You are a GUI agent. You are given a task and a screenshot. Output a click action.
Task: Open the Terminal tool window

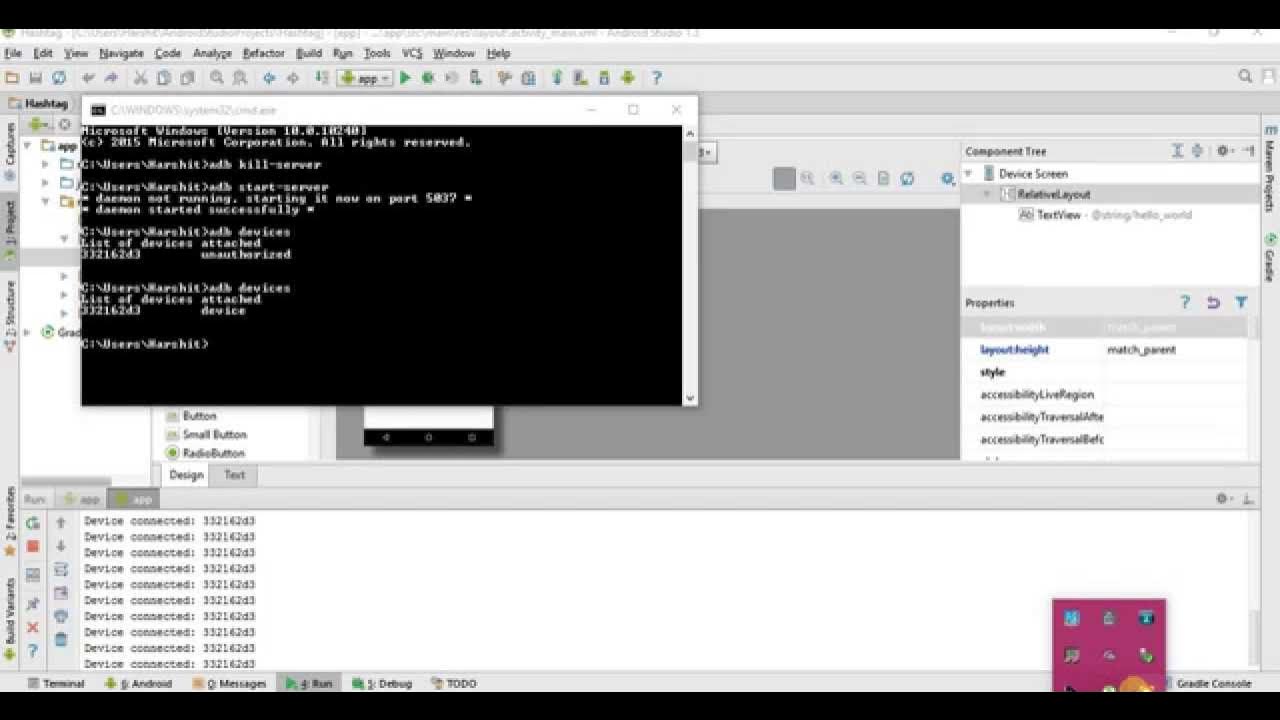click(56, 684)
